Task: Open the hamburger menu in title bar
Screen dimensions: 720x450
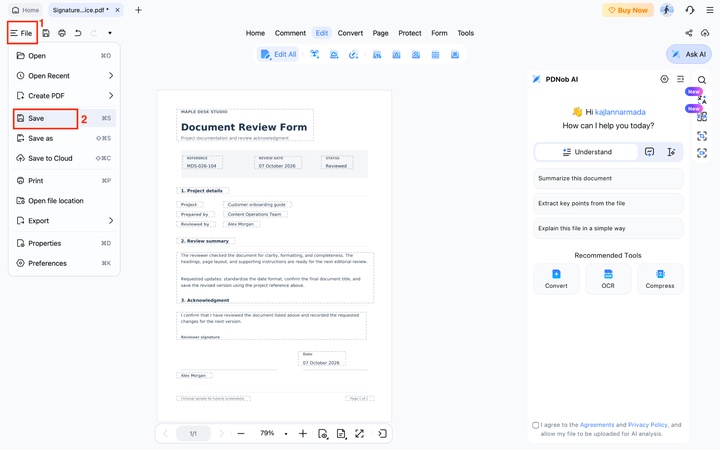Action: click(x=710, y=10)
